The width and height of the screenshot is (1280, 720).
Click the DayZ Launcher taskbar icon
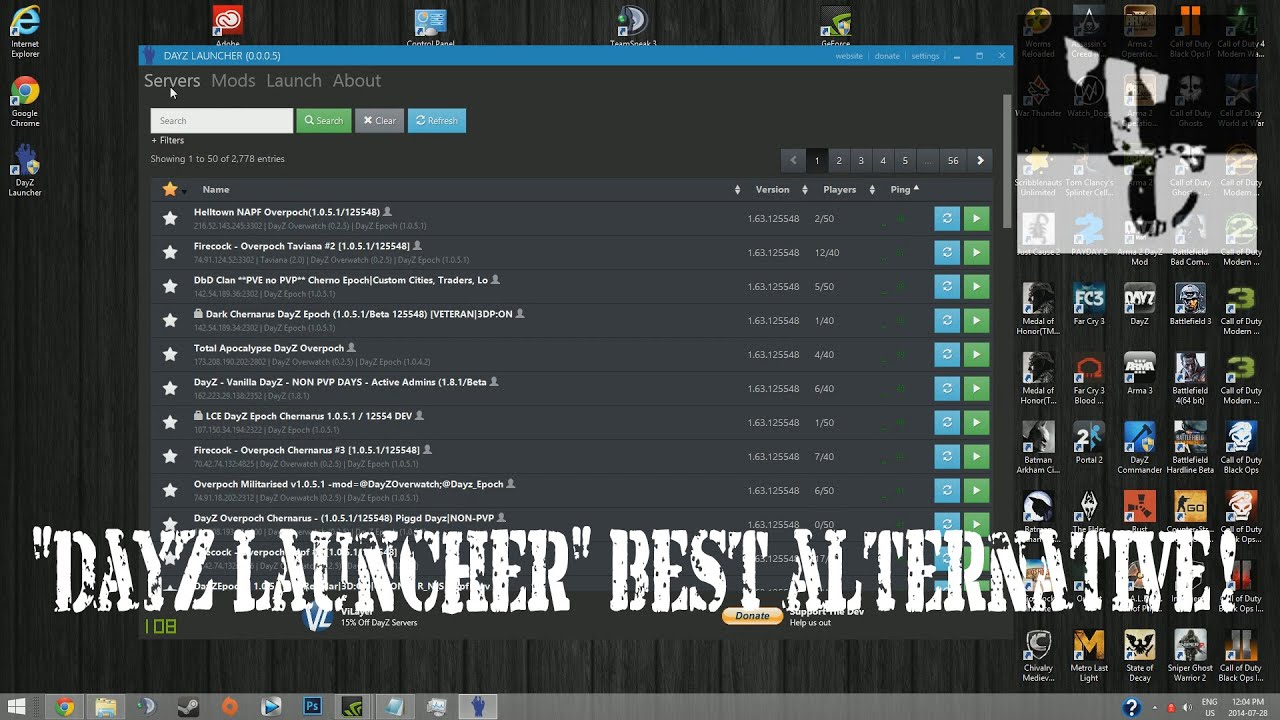click(477, 707)
